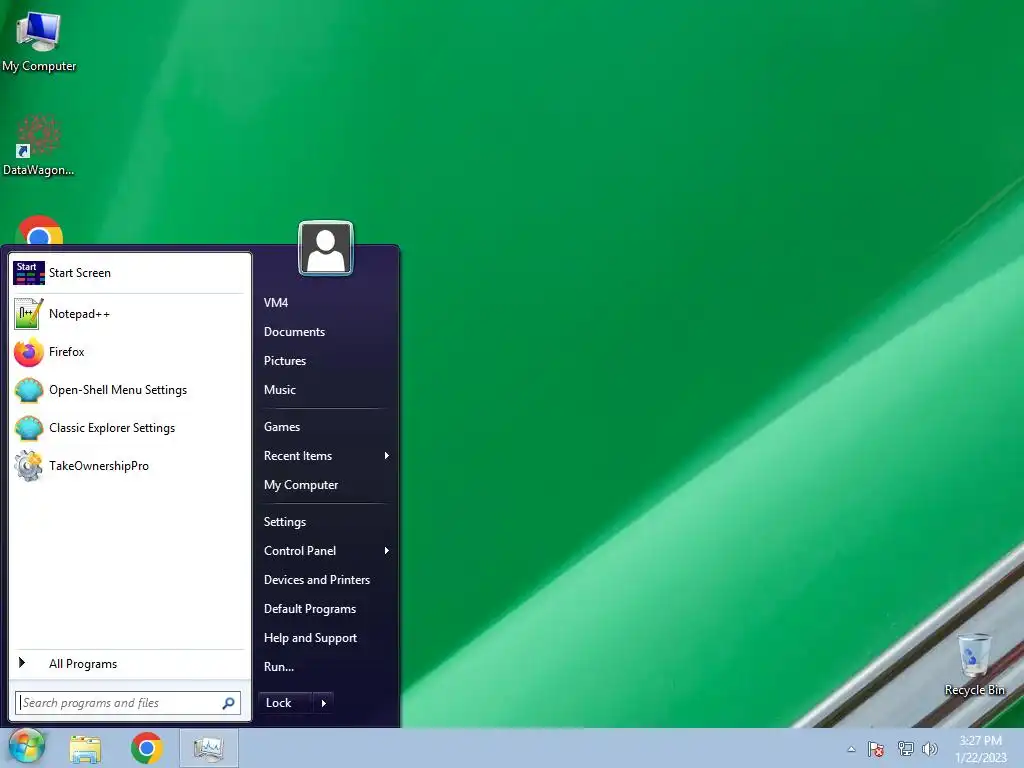The width and height of the screenshot is (1024, 768).
Task: Open the Run... dialog
Action: point(279,667)
